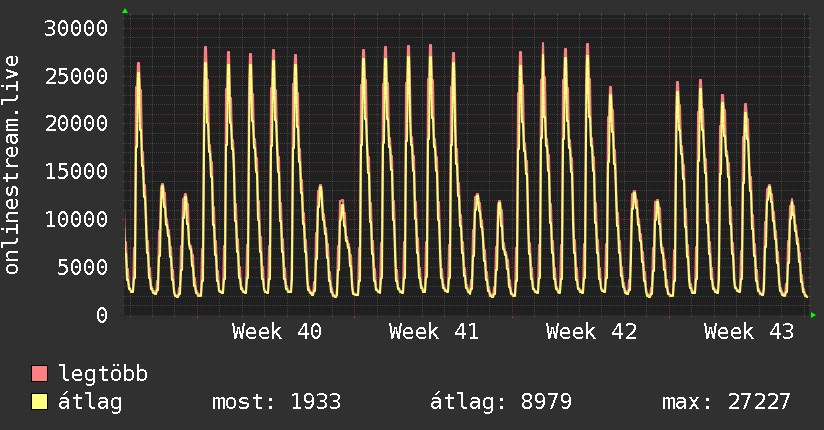The width and height of the screenshot is (824, 430).
Task: Click the max: 27227 statistic
Action: [x=726, y=402]
